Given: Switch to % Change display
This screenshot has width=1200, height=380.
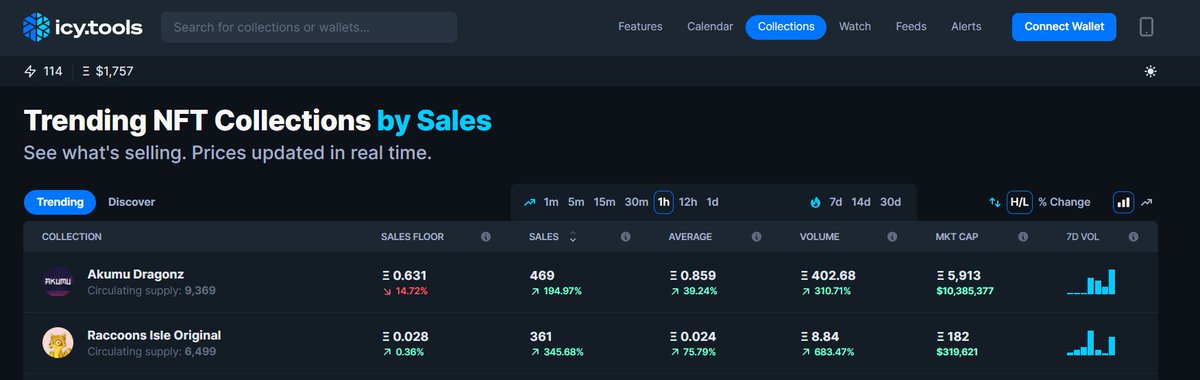Looking at the screenshot, I should point(1064,202).
